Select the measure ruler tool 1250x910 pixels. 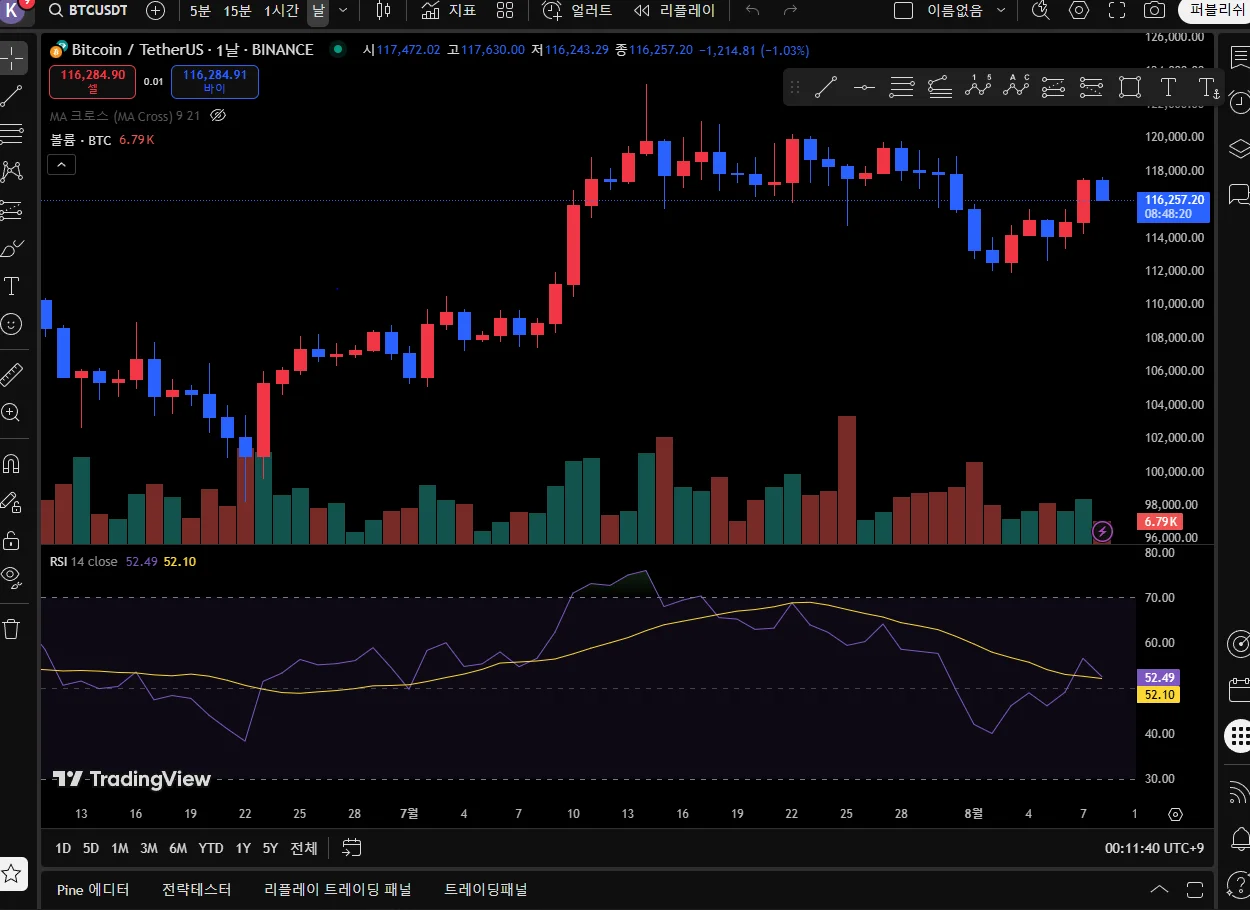(12, 375)
